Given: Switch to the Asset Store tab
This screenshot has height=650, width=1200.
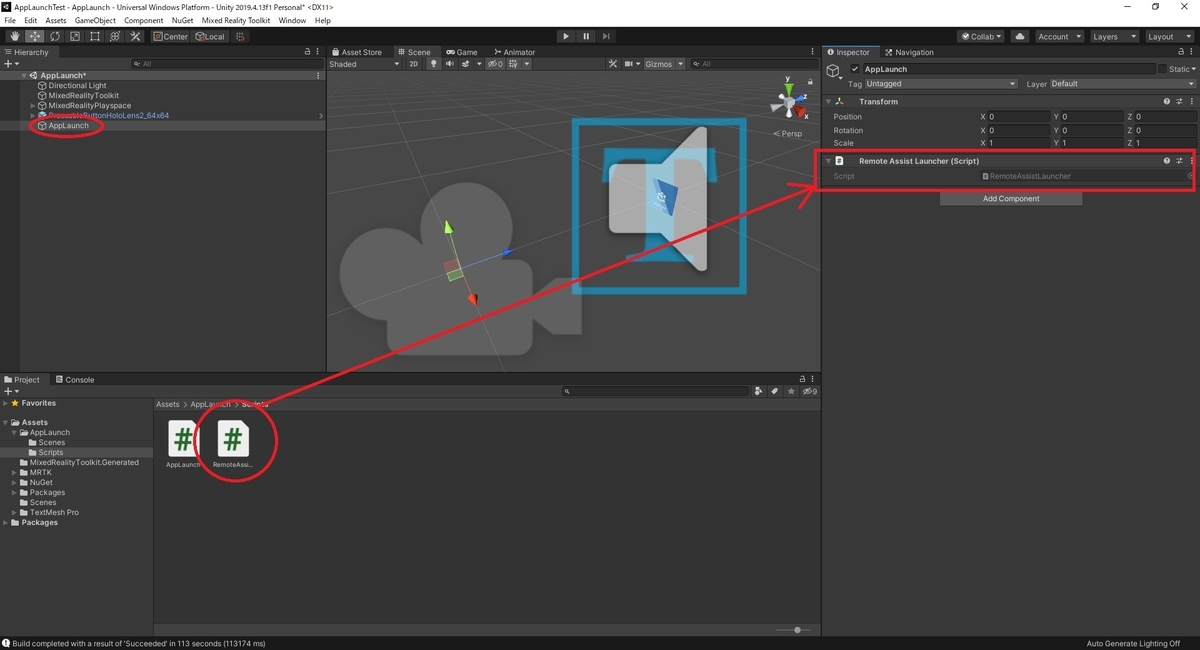Looking at the screenshot, I should (357, 52).
